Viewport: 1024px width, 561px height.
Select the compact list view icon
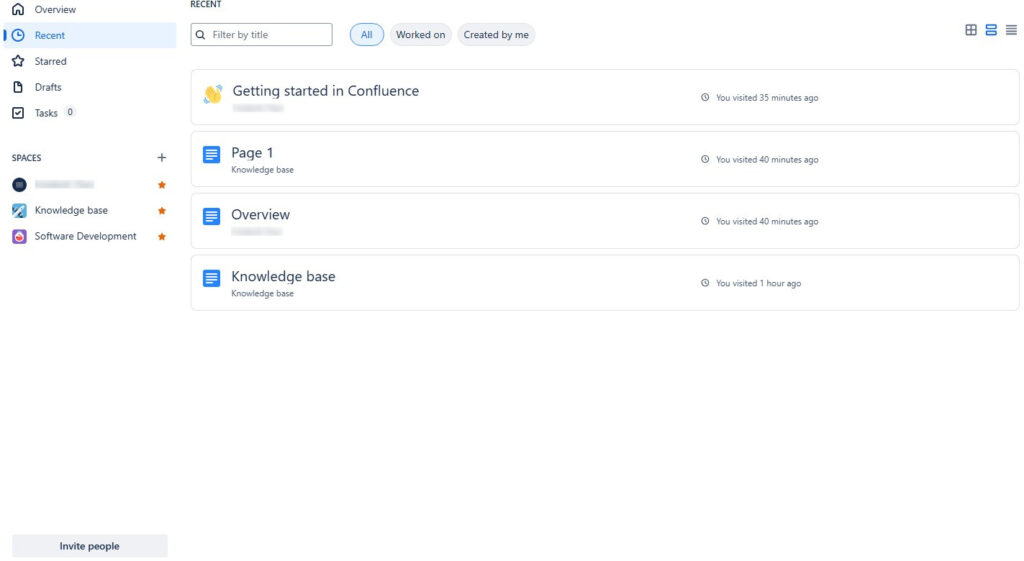tap(1011, 30)
